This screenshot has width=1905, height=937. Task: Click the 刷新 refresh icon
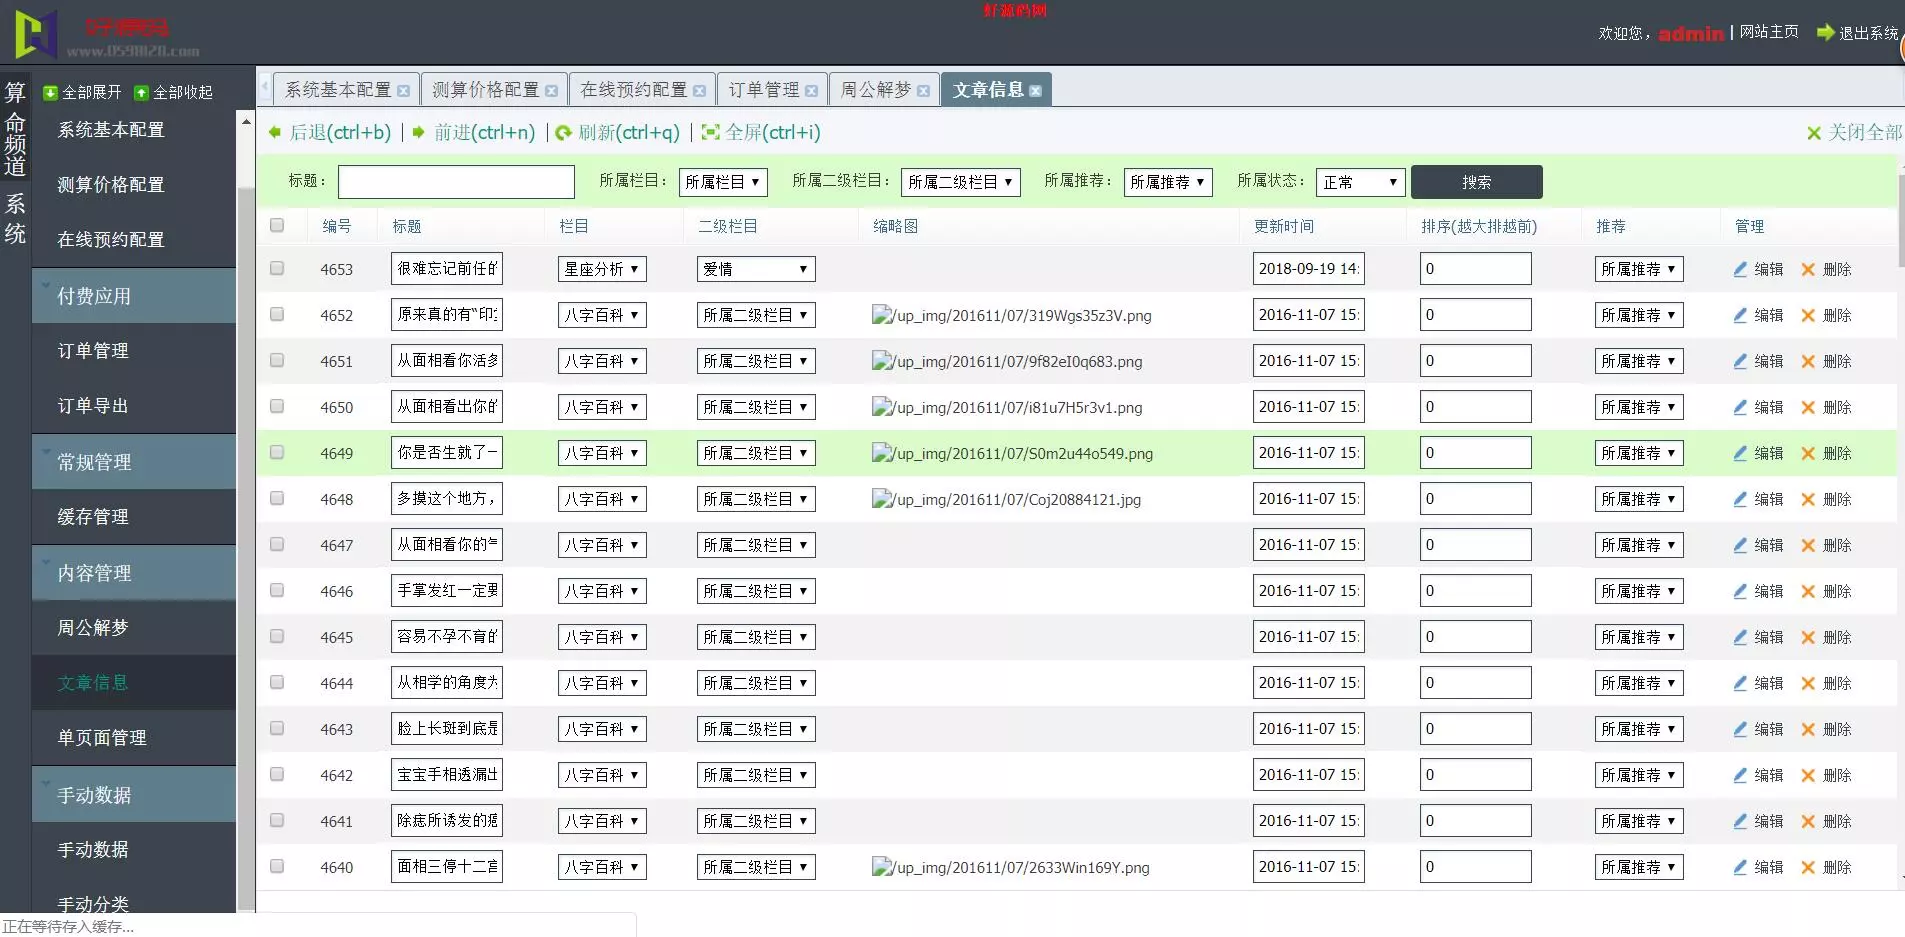tap(564, 132)
